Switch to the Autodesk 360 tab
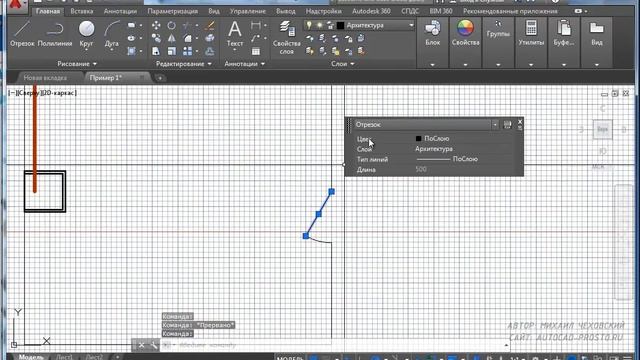 point(371,11)
